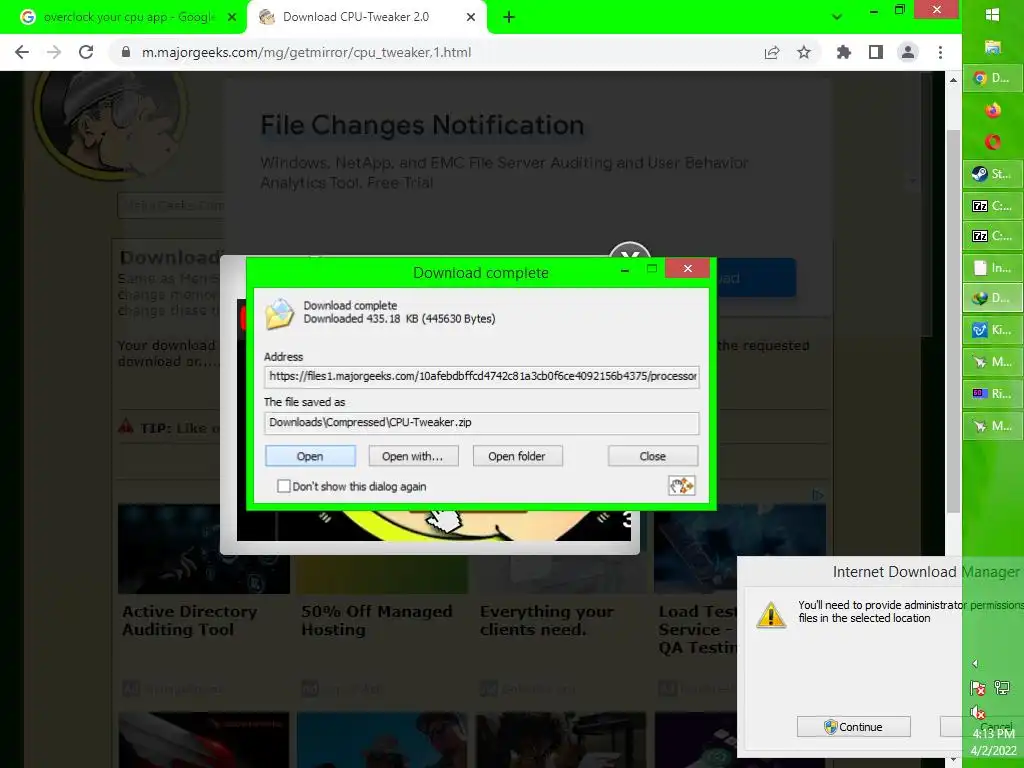Switch to Internet Download Manager taskbar item
This screenshot has width=1024, height=768.
pyautogui.click(x=993, y=298)
